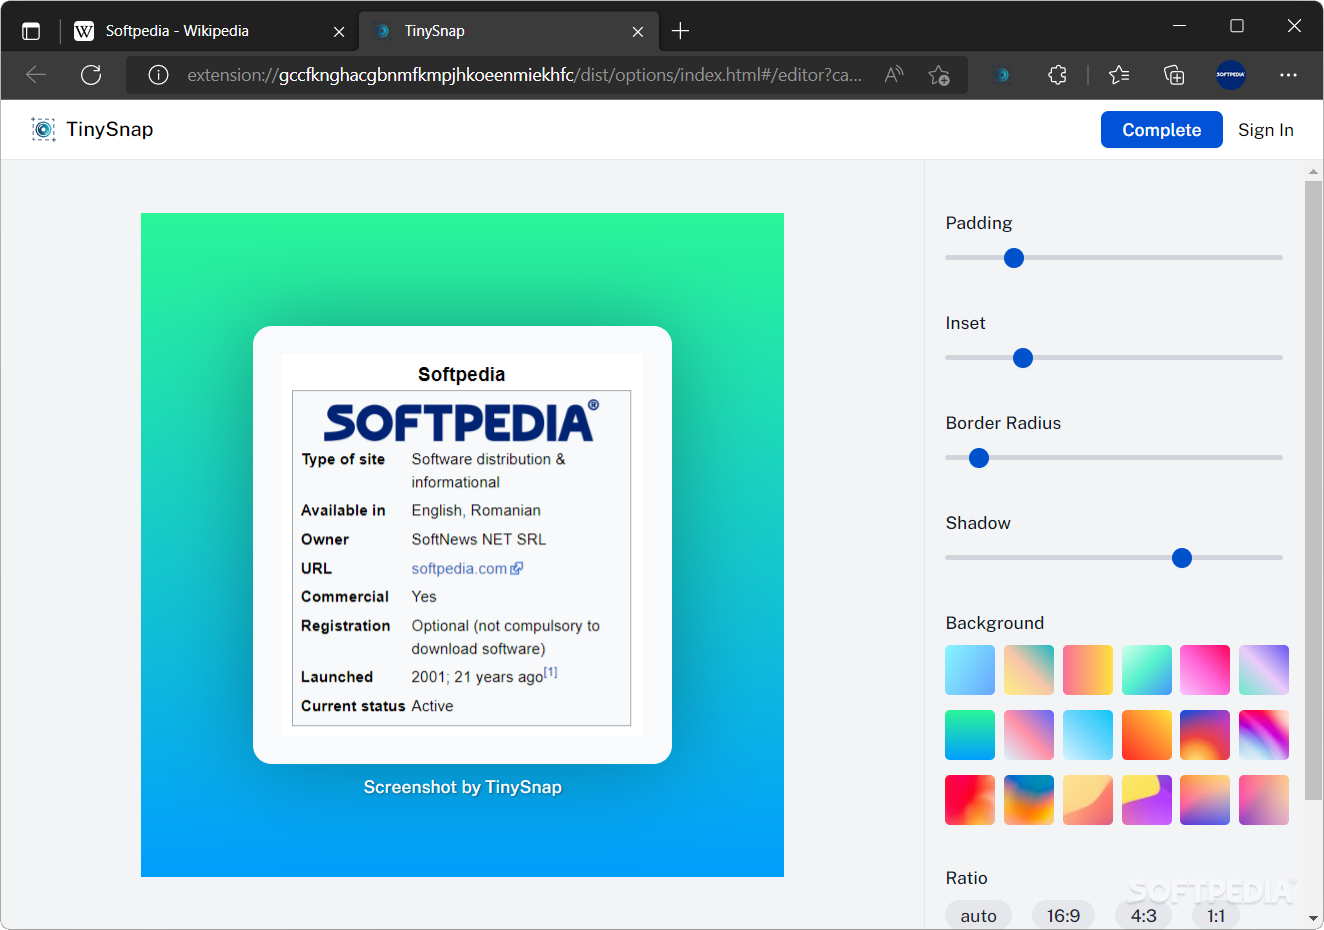Select the red-to-orange background swatch in third row

(970, 800)
